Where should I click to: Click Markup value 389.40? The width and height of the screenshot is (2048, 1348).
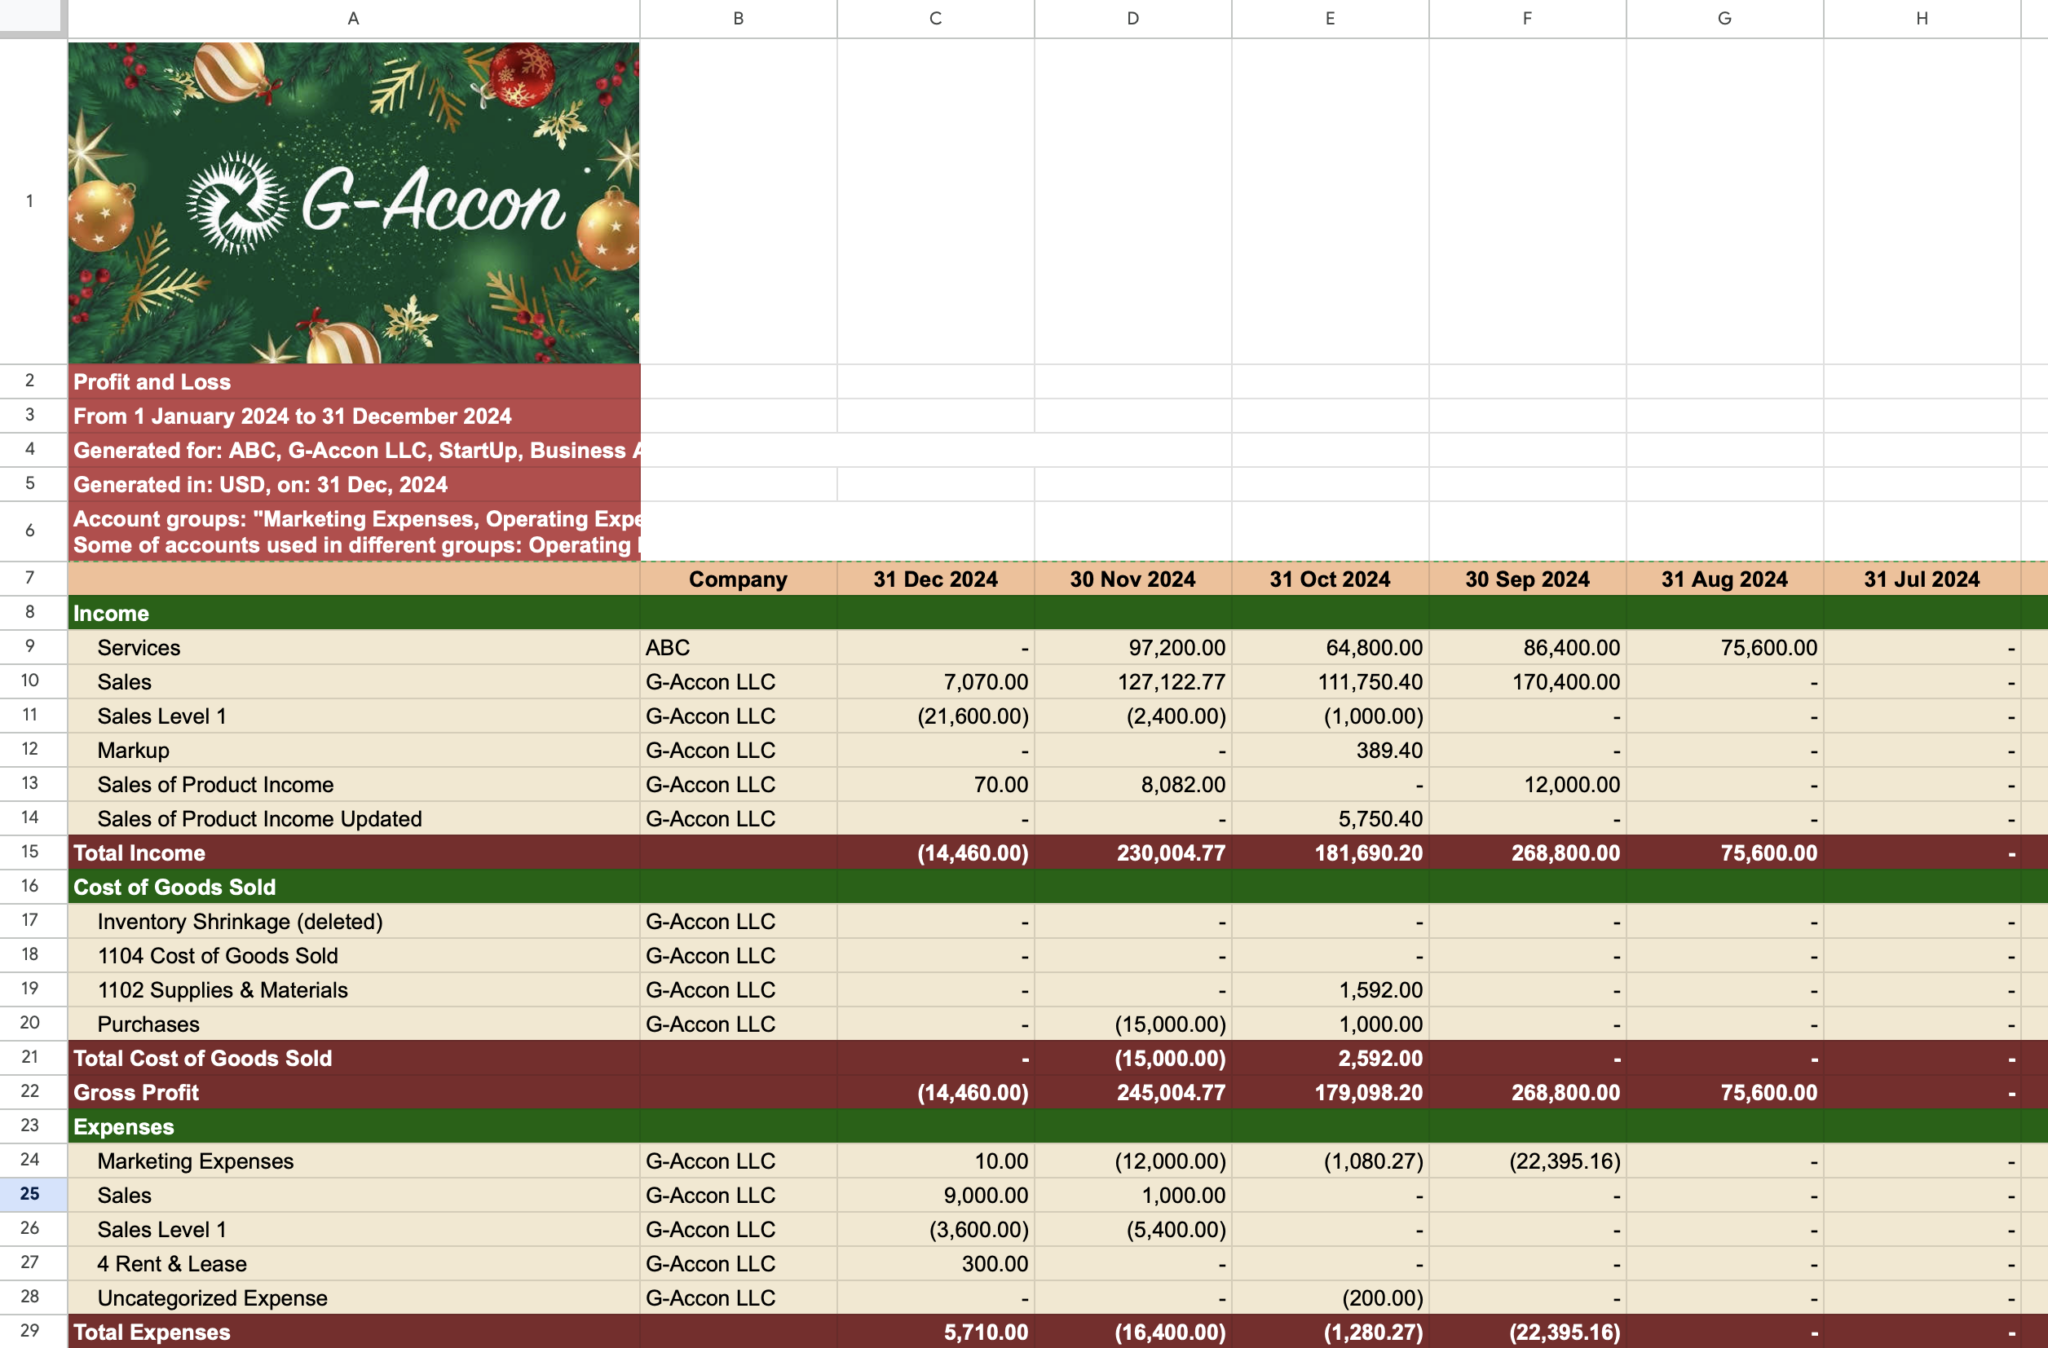(1330, 750)
